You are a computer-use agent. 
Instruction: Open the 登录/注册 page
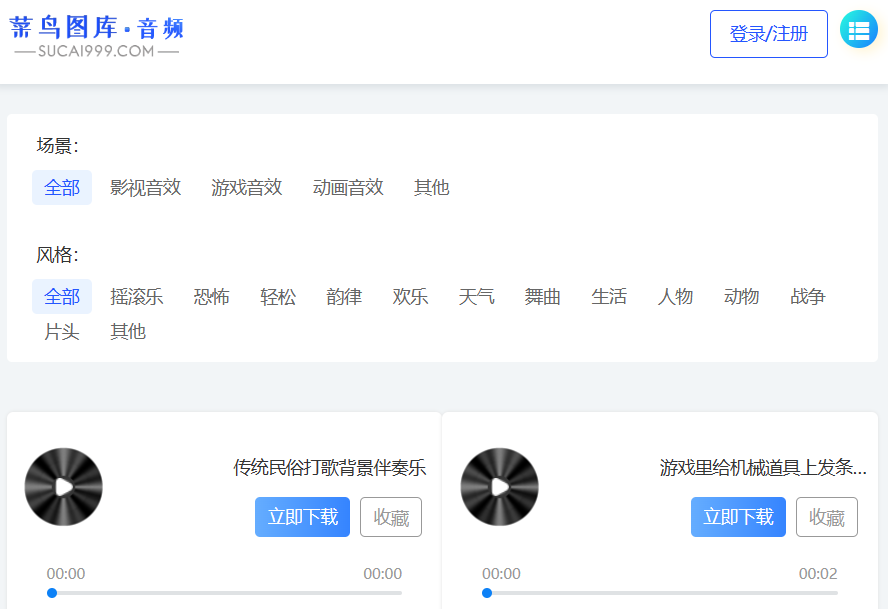click(x=768, y=33)
